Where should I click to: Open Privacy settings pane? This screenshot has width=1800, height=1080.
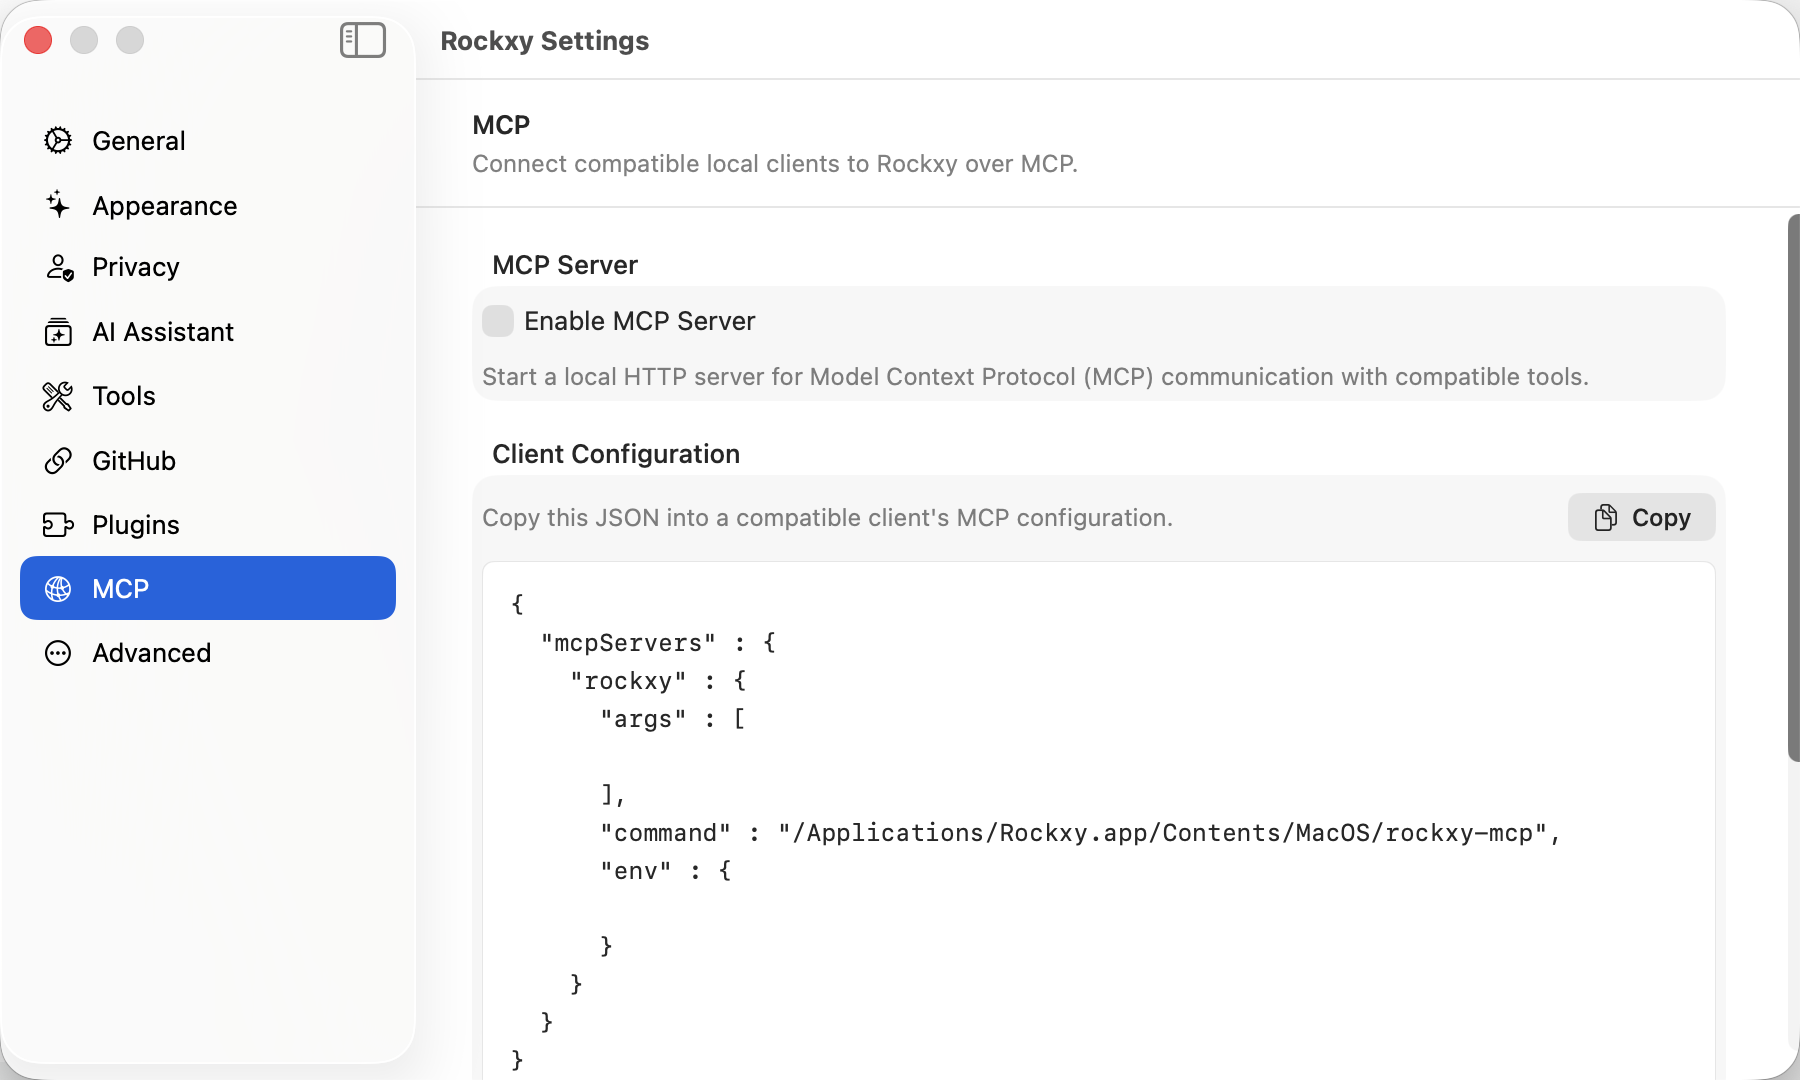click(208, 267)
